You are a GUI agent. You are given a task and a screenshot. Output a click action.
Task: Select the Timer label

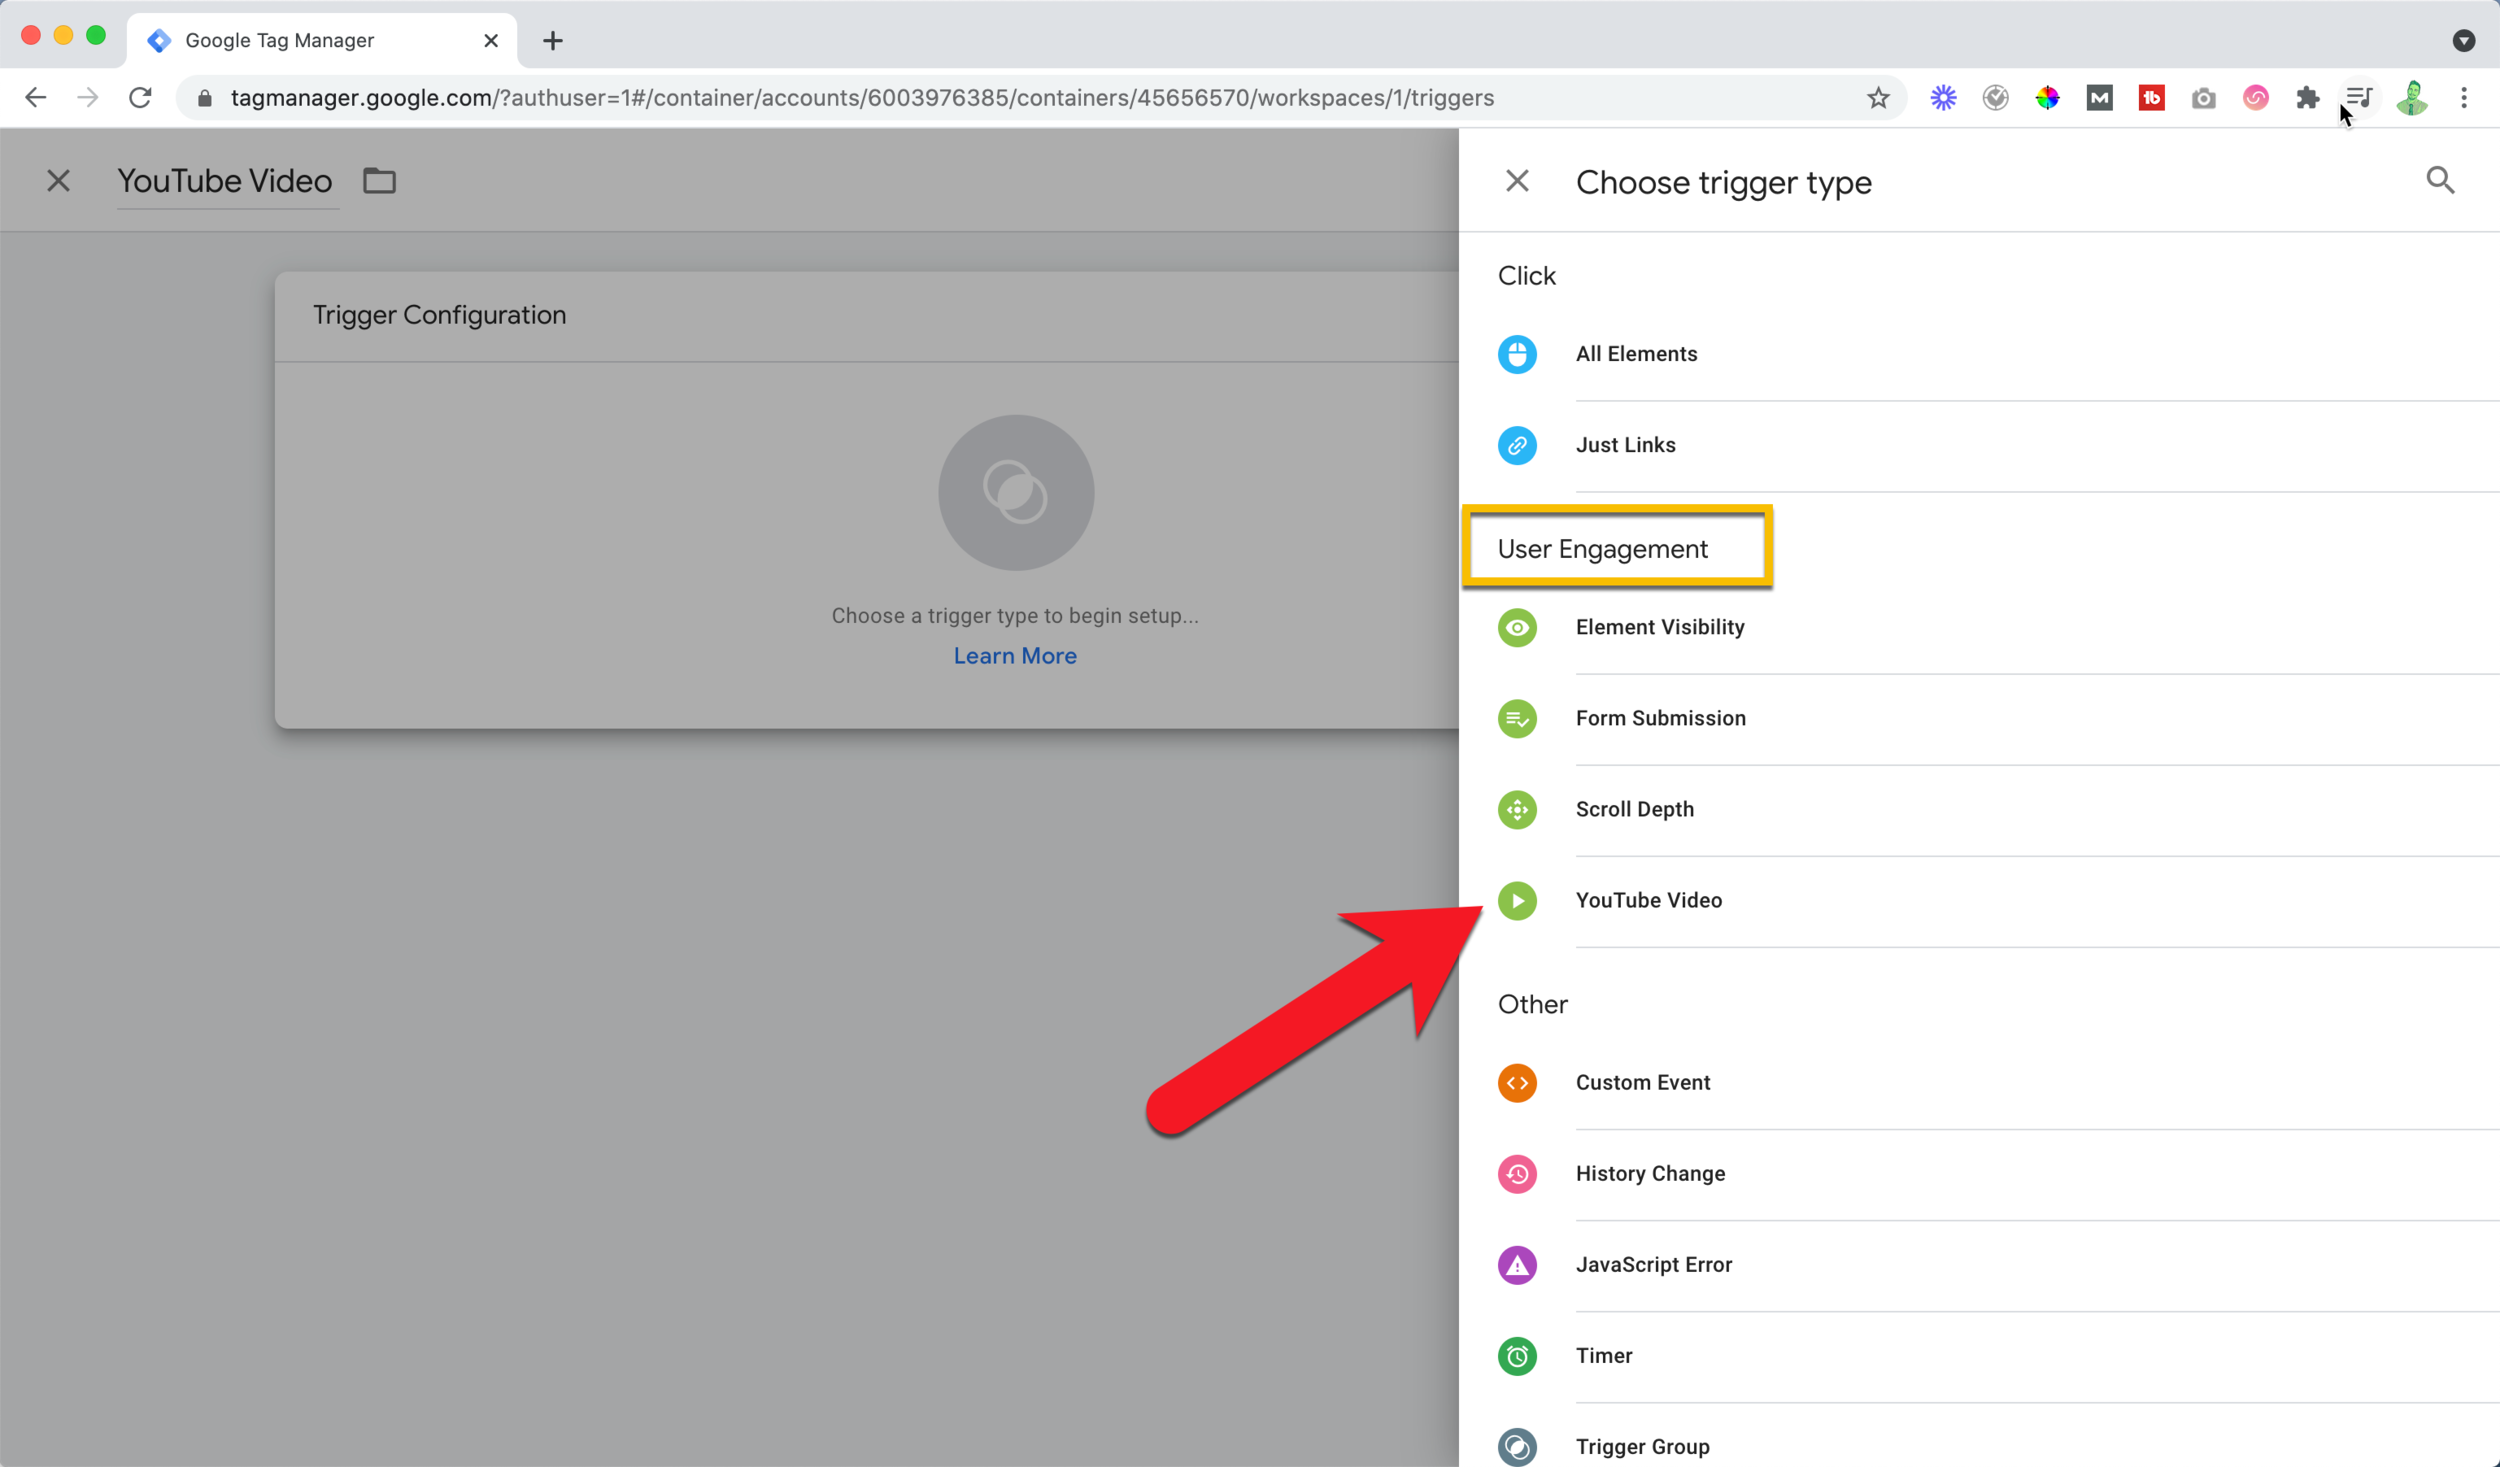(1603, 1355)
